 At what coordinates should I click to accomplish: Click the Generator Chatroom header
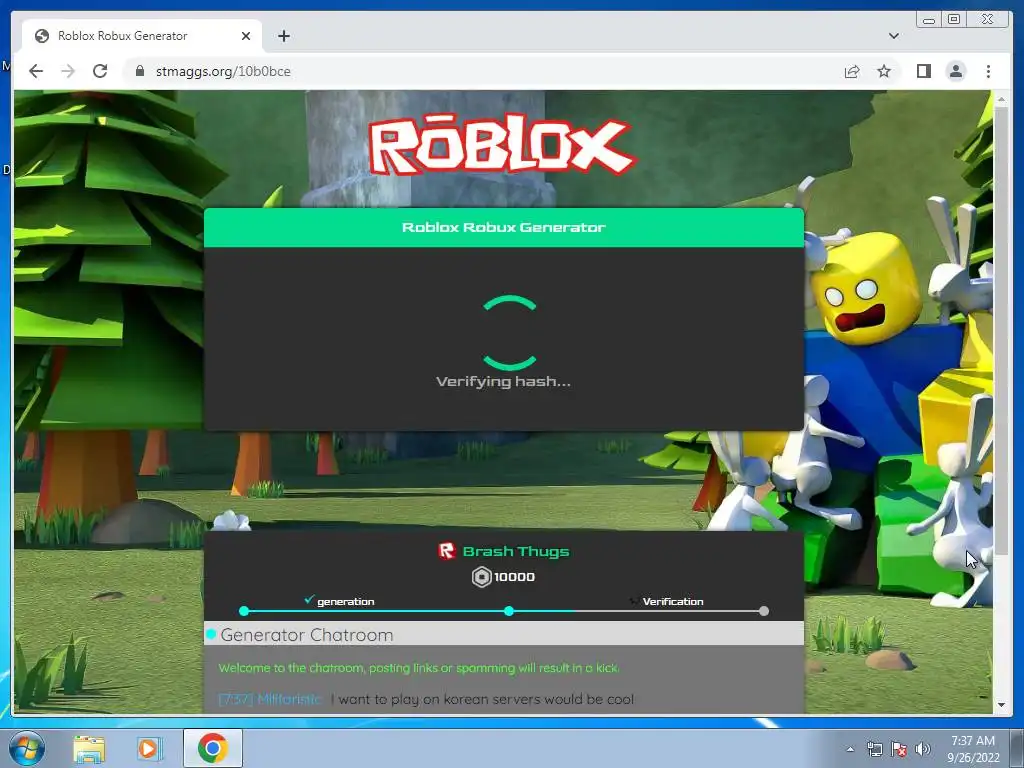(x=504, y=634)
